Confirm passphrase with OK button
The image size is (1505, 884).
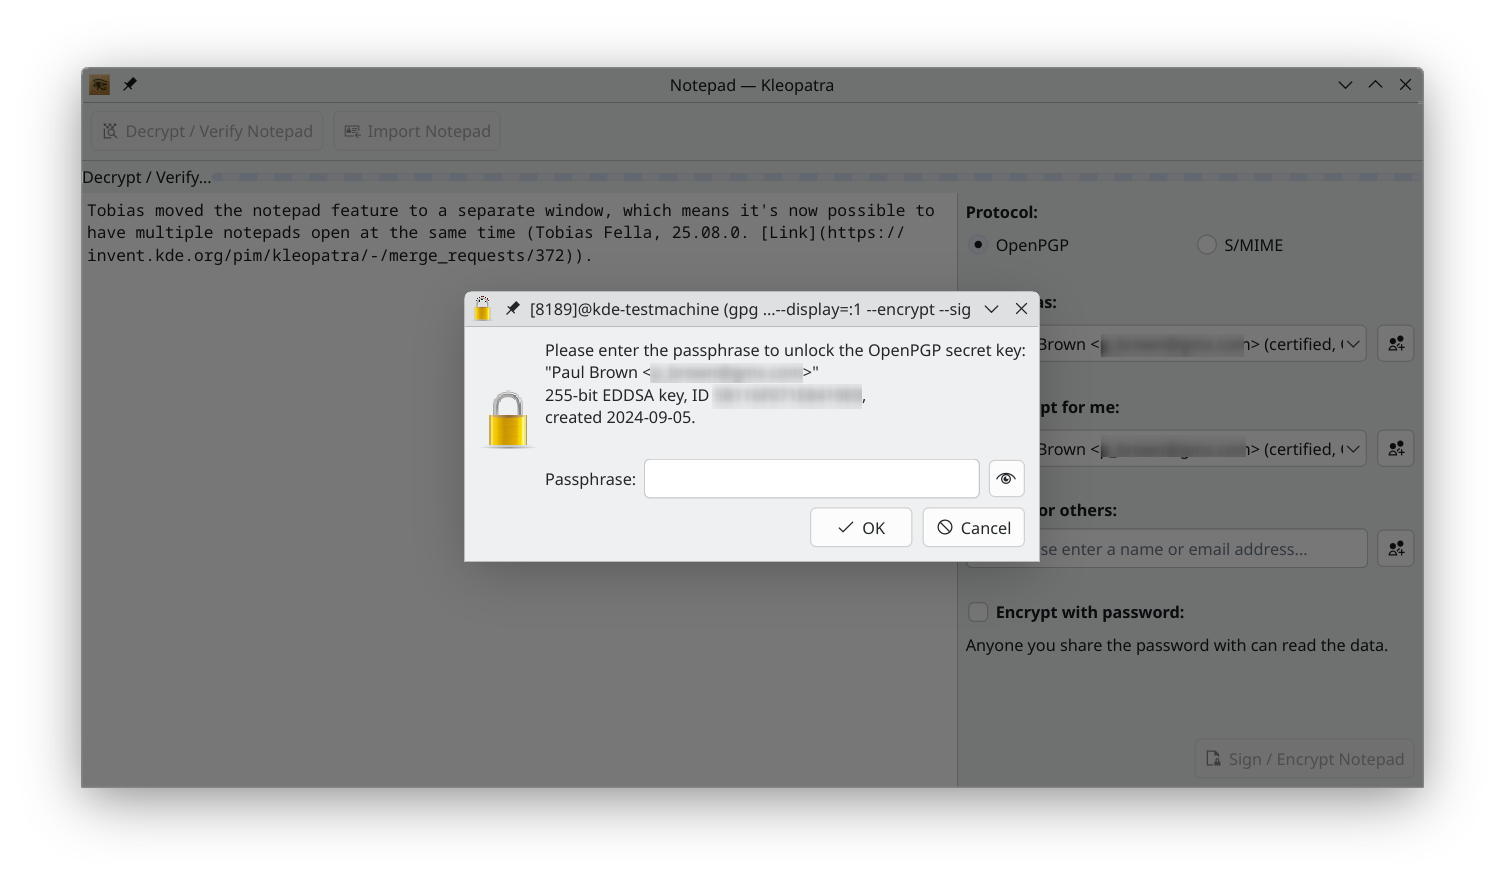[x=861, y=527]
